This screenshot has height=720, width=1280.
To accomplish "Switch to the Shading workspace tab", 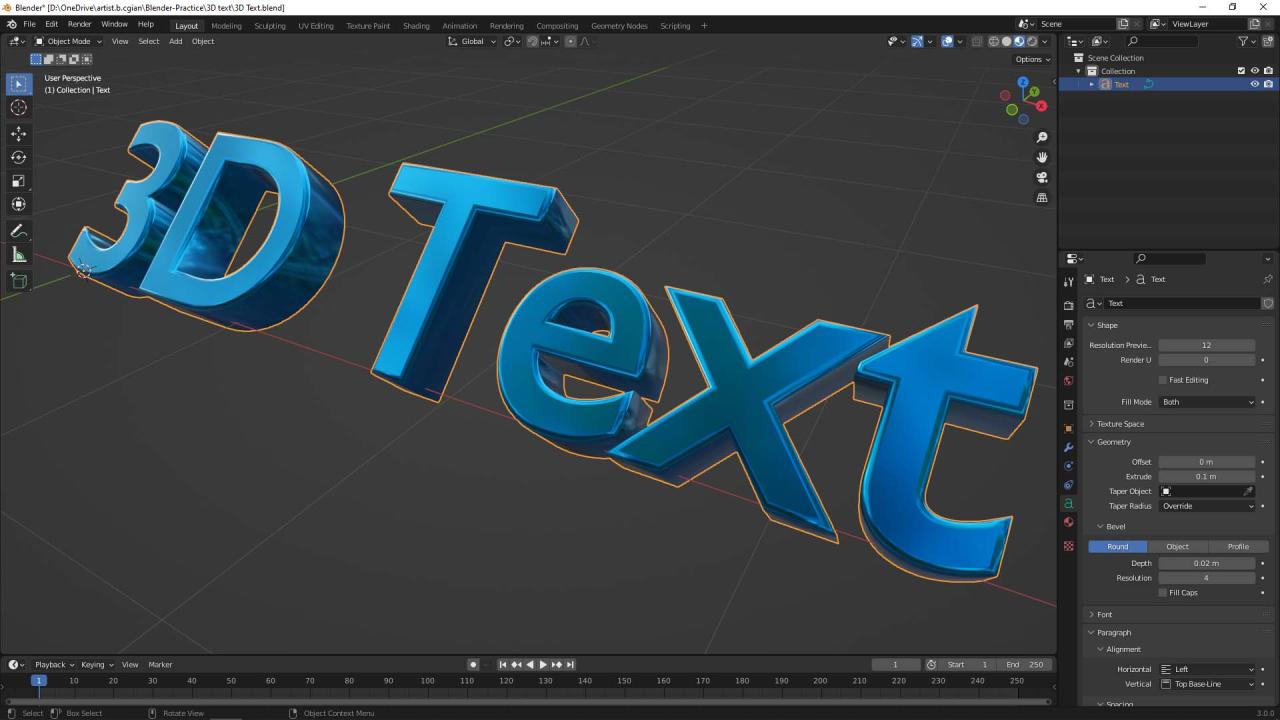I will coord(416,26).
